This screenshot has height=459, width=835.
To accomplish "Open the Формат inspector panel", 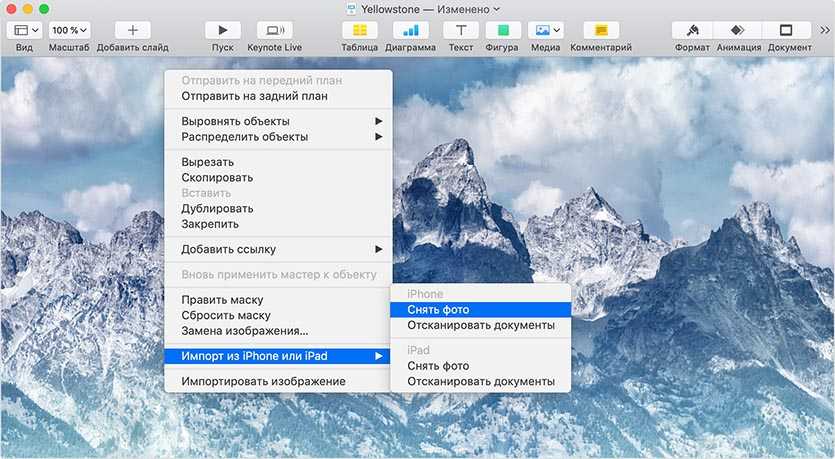I will tap(692, 30).
